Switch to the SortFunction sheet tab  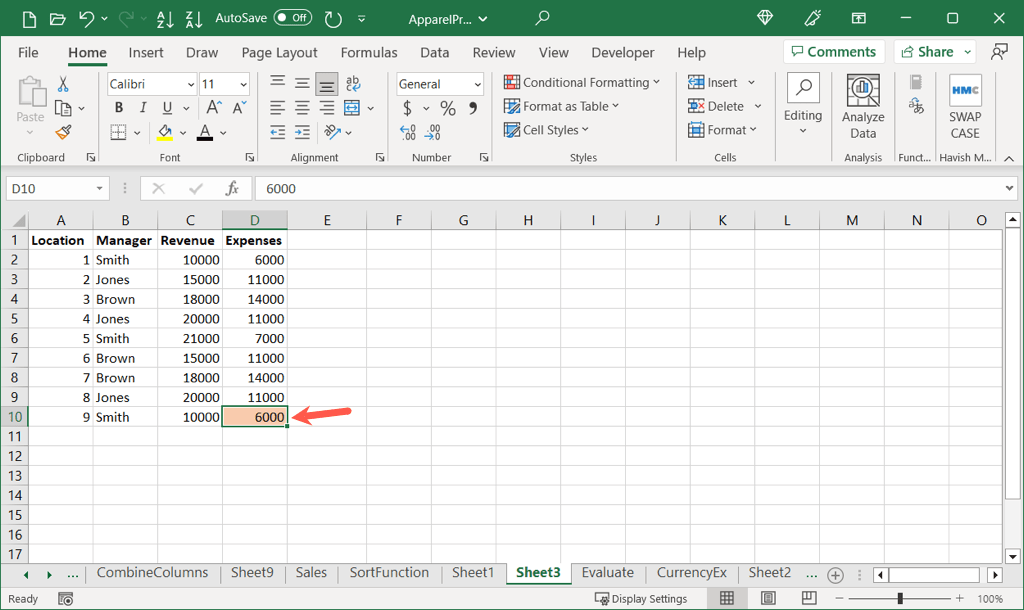389,573
